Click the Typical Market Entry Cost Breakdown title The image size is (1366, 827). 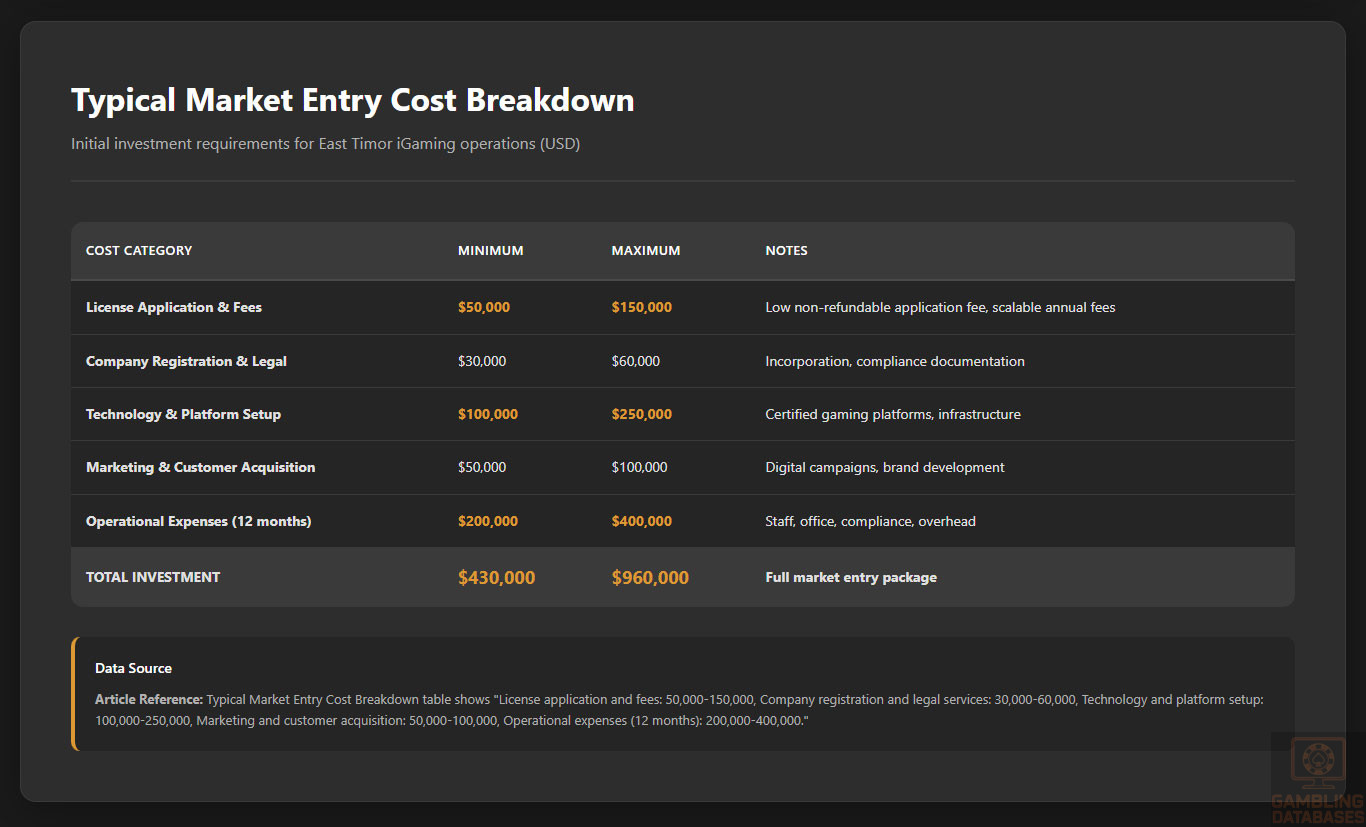coord(352,100)
